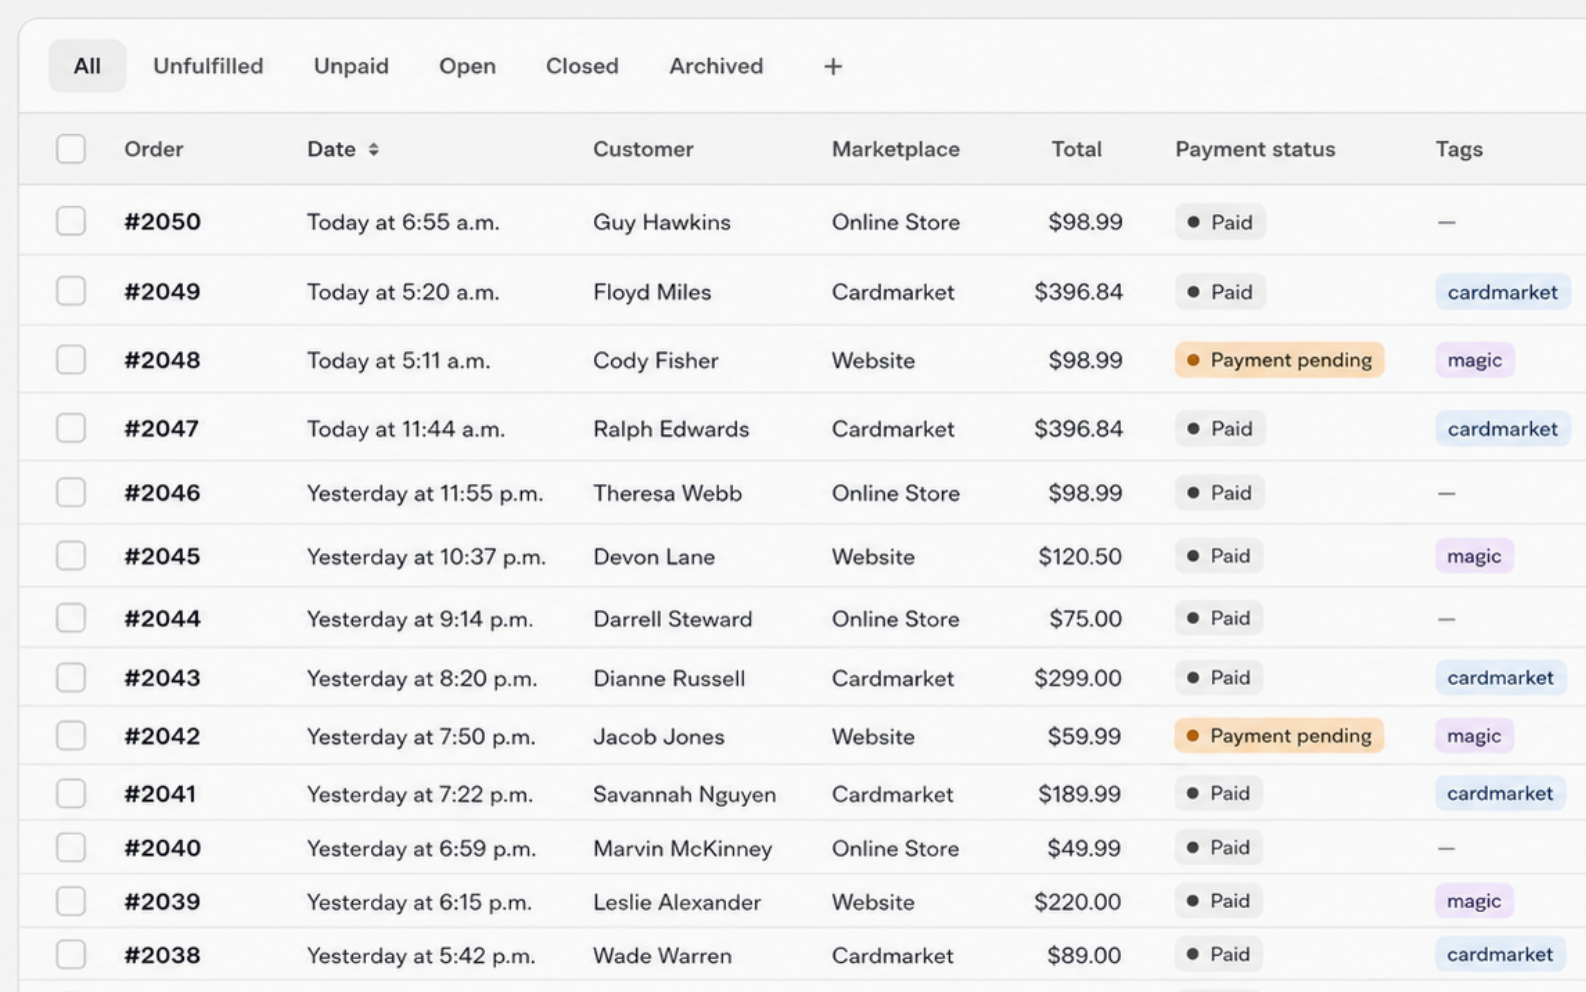
Task: Click the $75.00 total value
Action: pos(1085,619)
